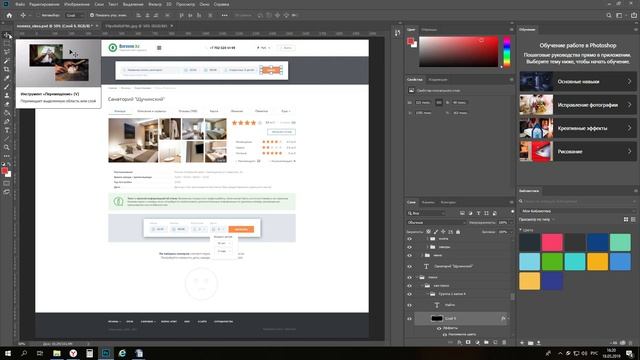
Task: Hide the Эффекты effects entry
Action: click(439, 328)
